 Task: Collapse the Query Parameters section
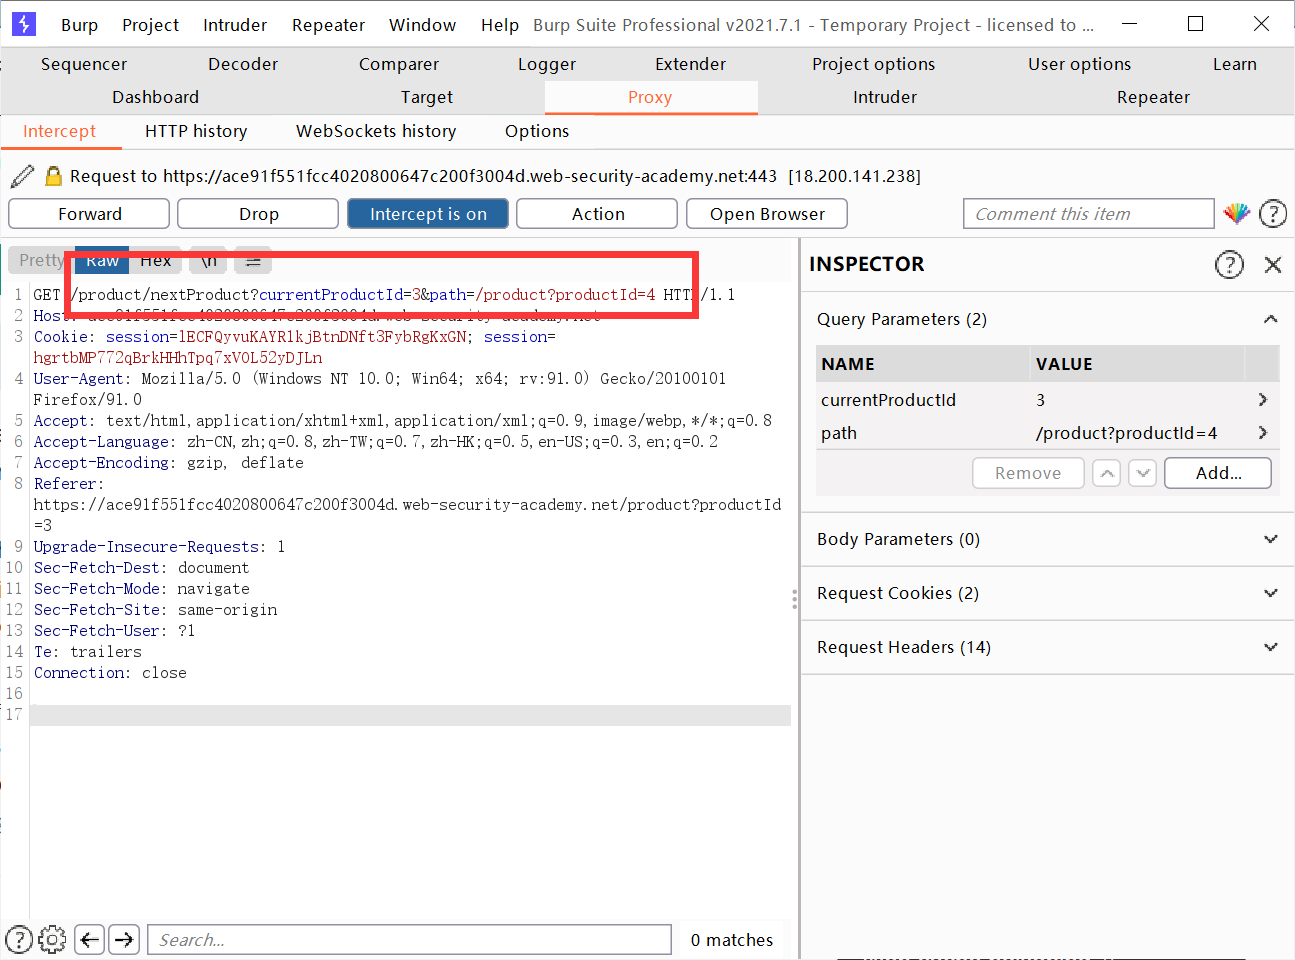click(1271, 319)
